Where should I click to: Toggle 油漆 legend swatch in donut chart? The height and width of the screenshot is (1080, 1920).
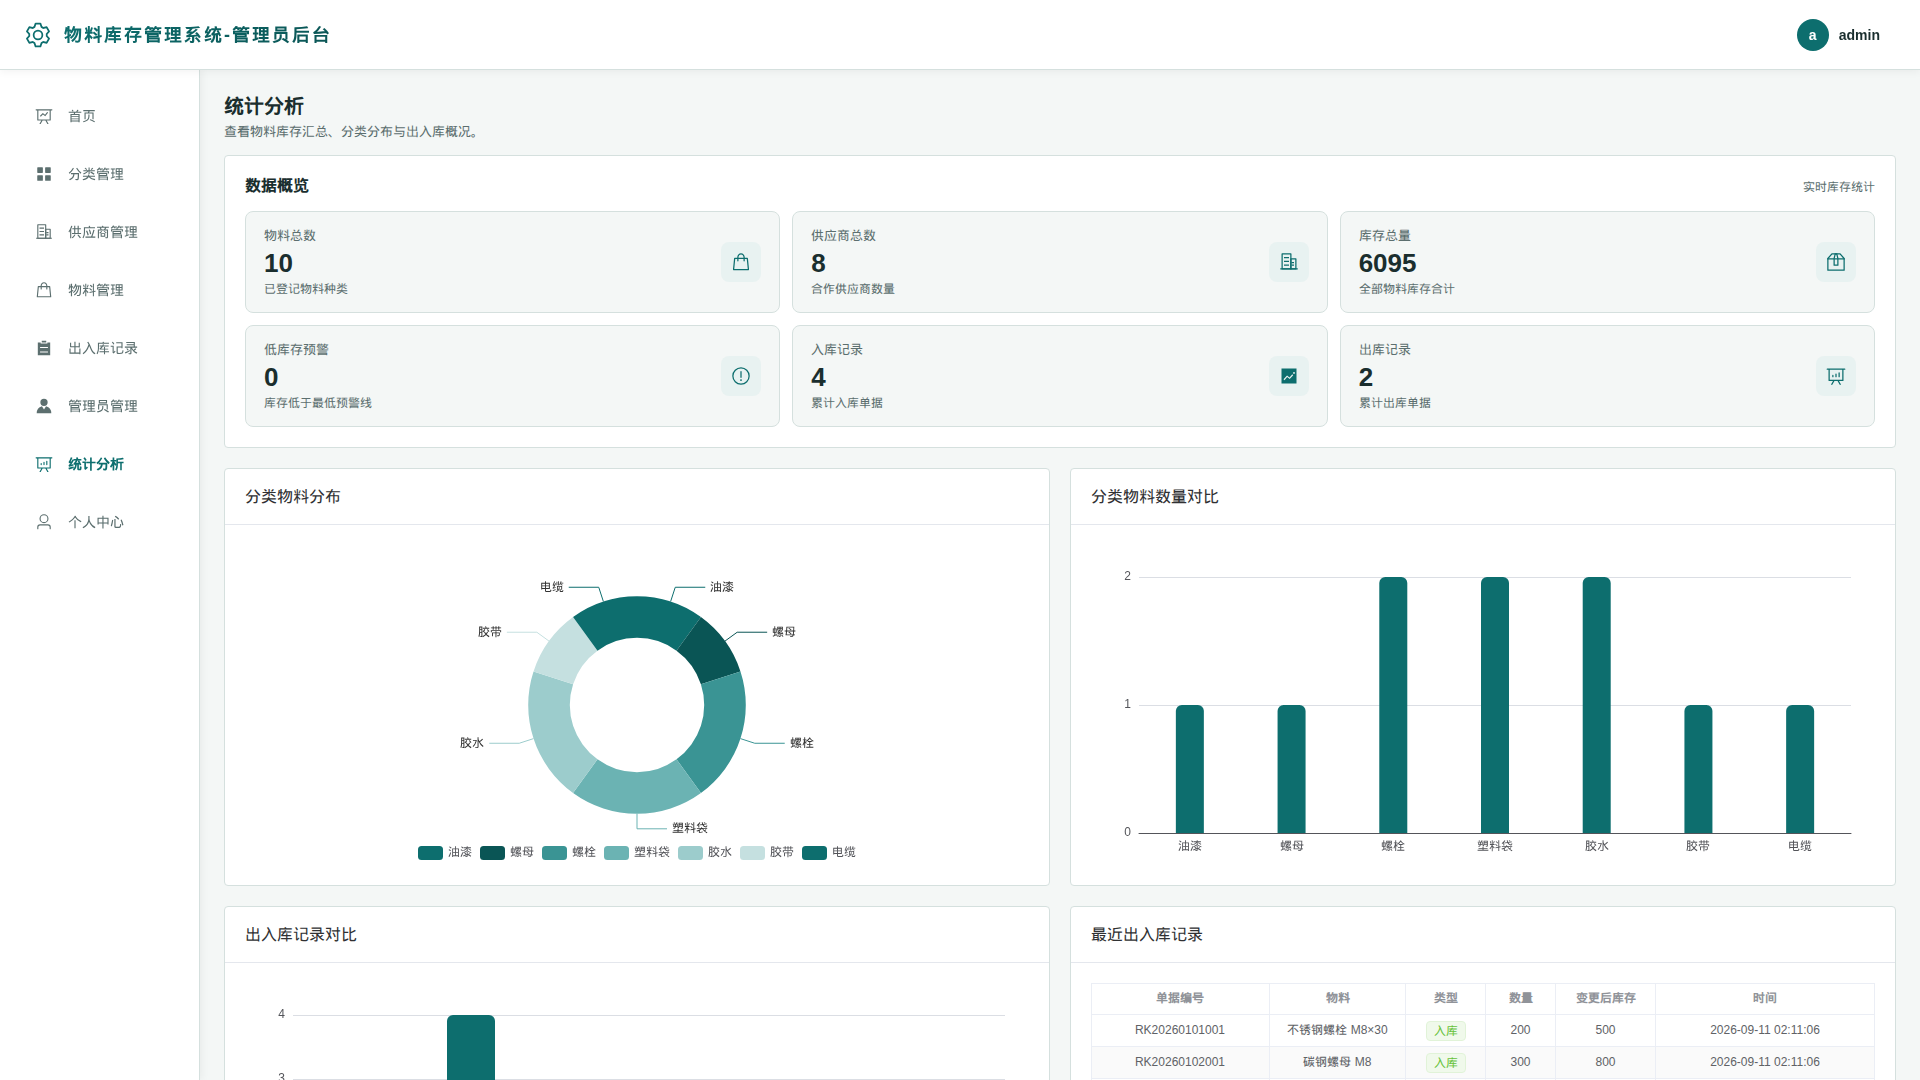[x=430, y=853]
